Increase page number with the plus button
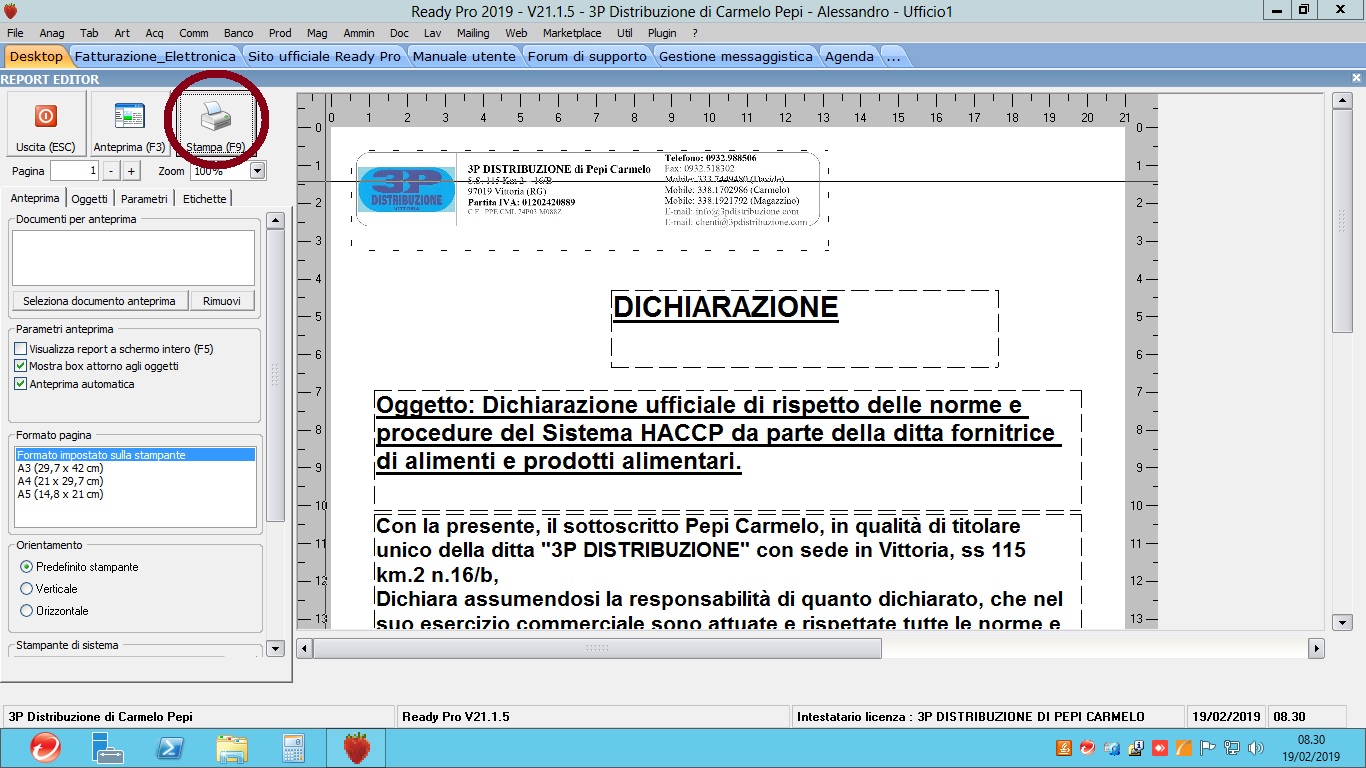Viewport: 1366px width, 768px height. tap(131, 171)
